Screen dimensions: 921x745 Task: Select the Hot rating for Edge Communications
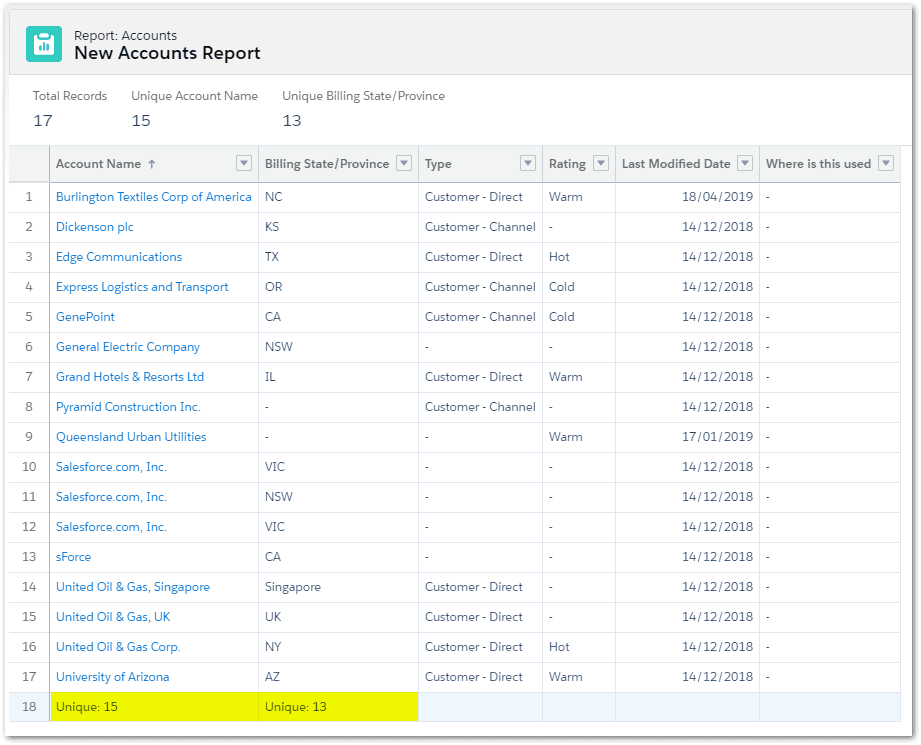pos(579,257)
